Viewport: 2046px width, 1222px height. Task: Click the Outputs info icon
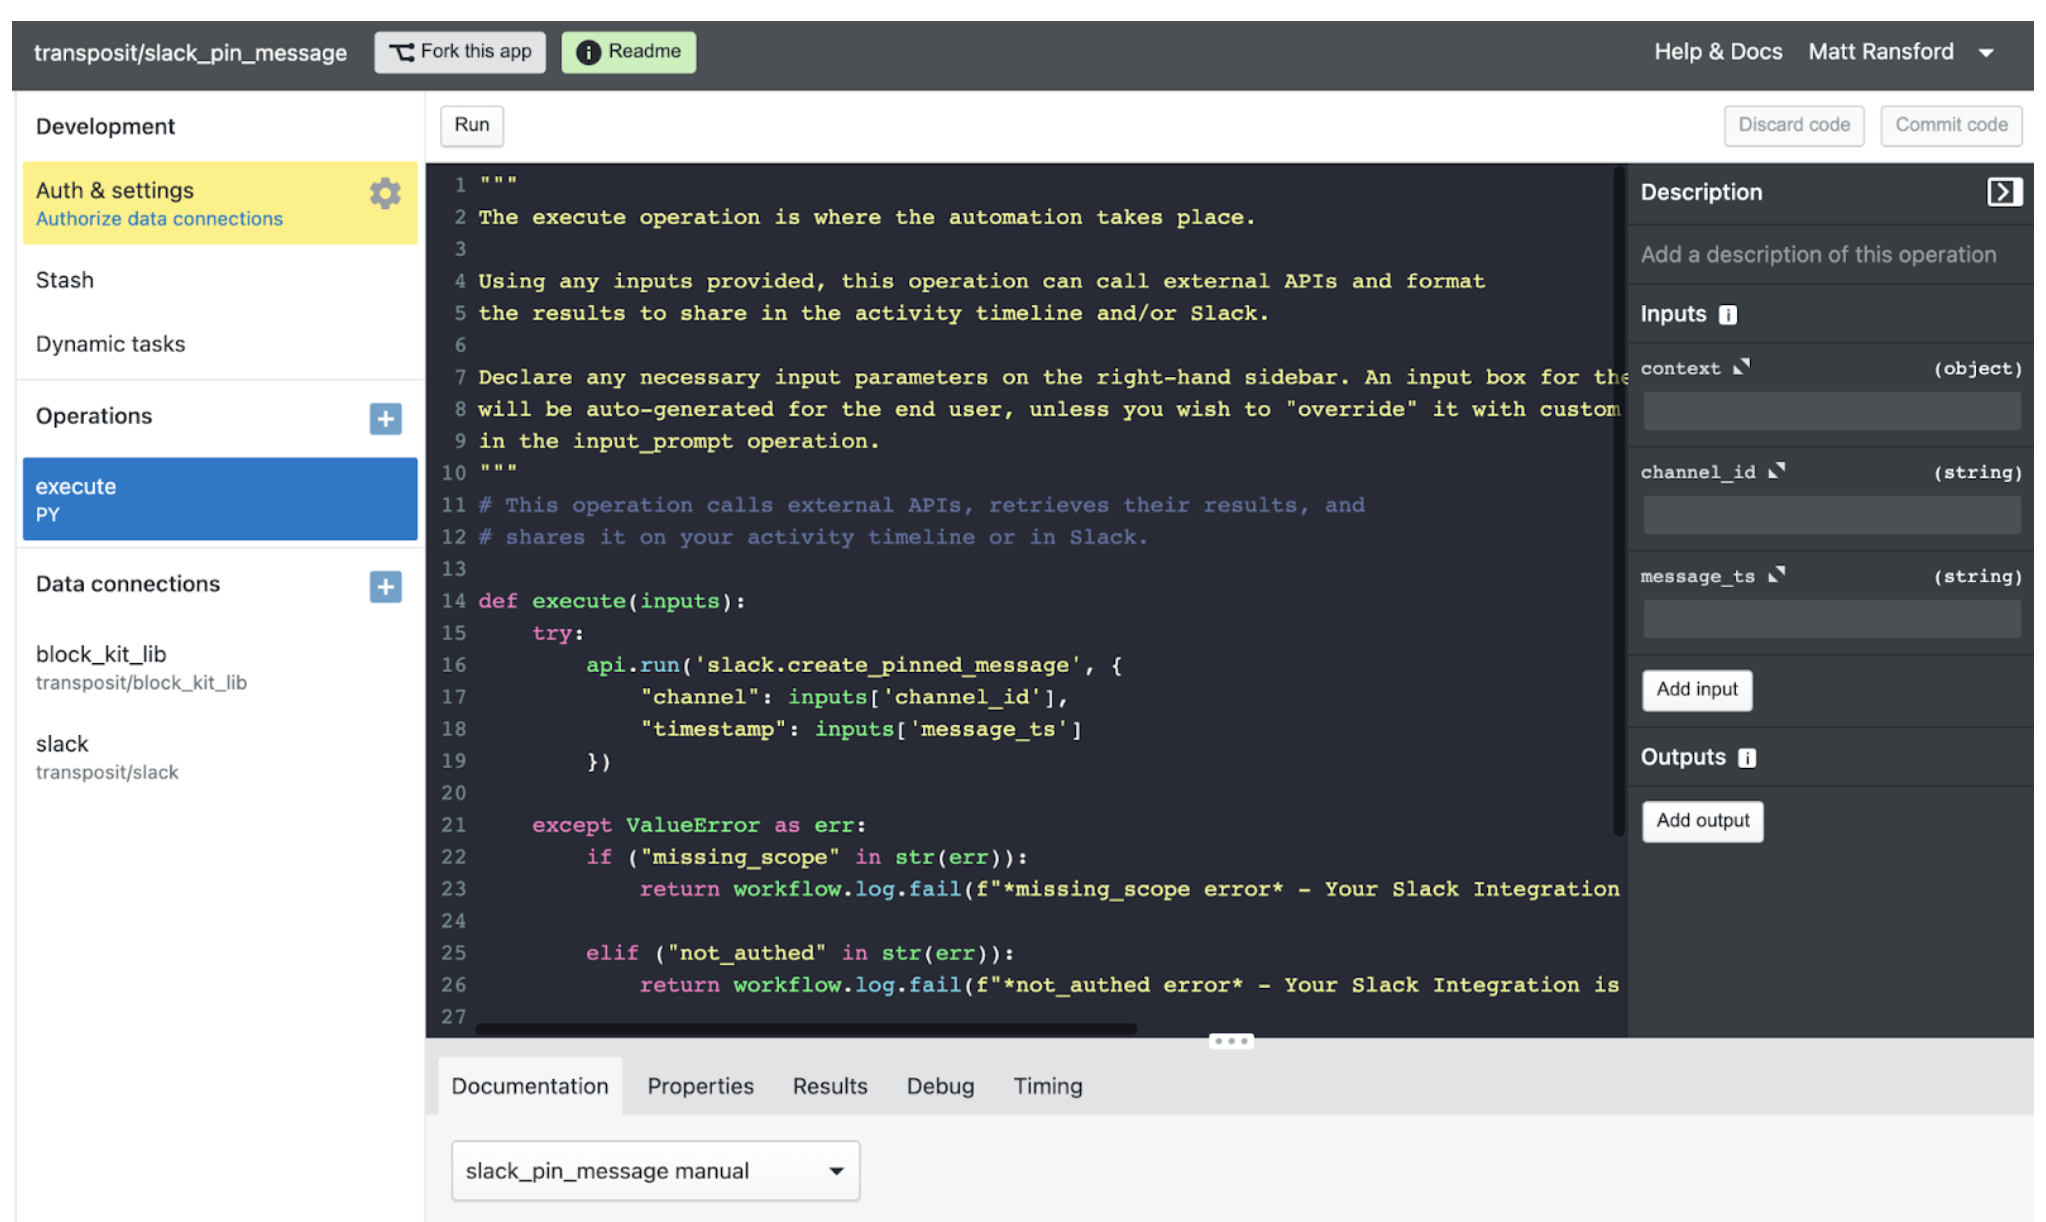[1746, 758]
